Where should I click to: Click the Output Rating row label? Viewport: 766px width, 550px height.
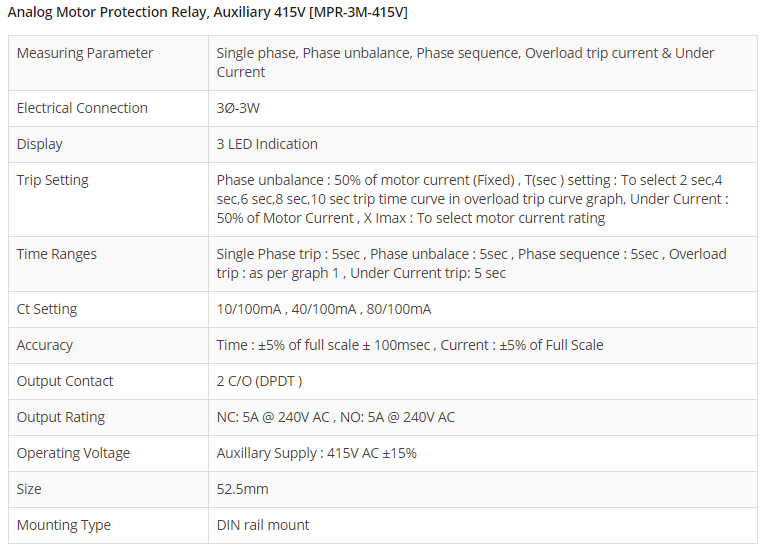coord(61,417)
